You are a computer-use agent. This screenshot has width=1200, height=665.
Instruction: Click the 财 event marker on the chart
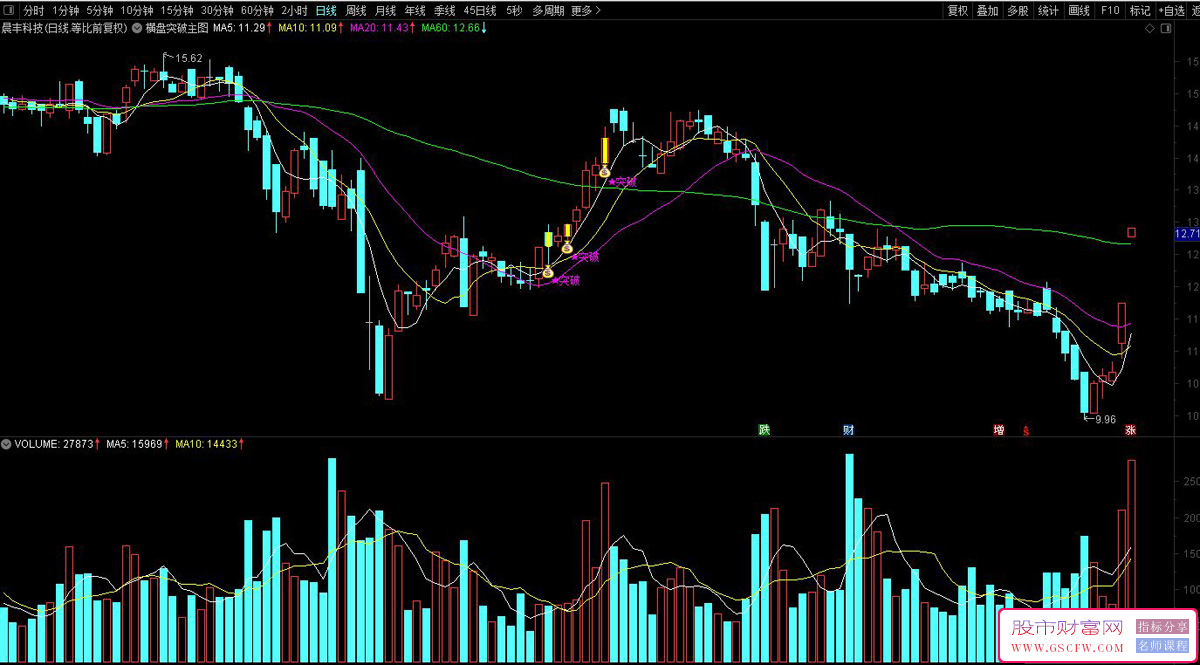tap(849, 430)
